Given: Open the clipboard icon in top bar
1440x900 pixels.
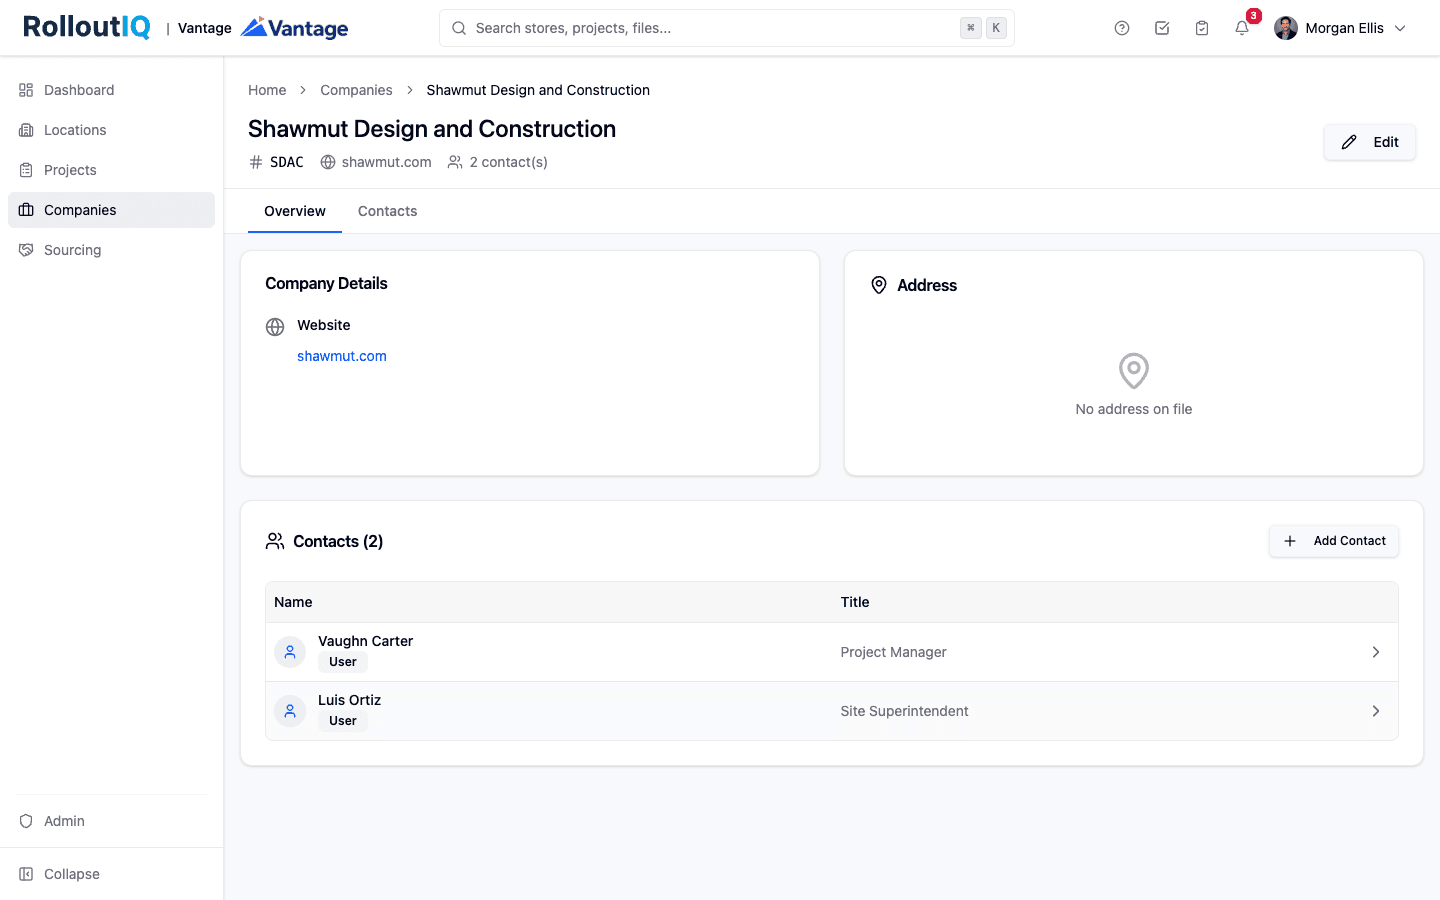Looking at the screenshot, I should [1202, 28].
